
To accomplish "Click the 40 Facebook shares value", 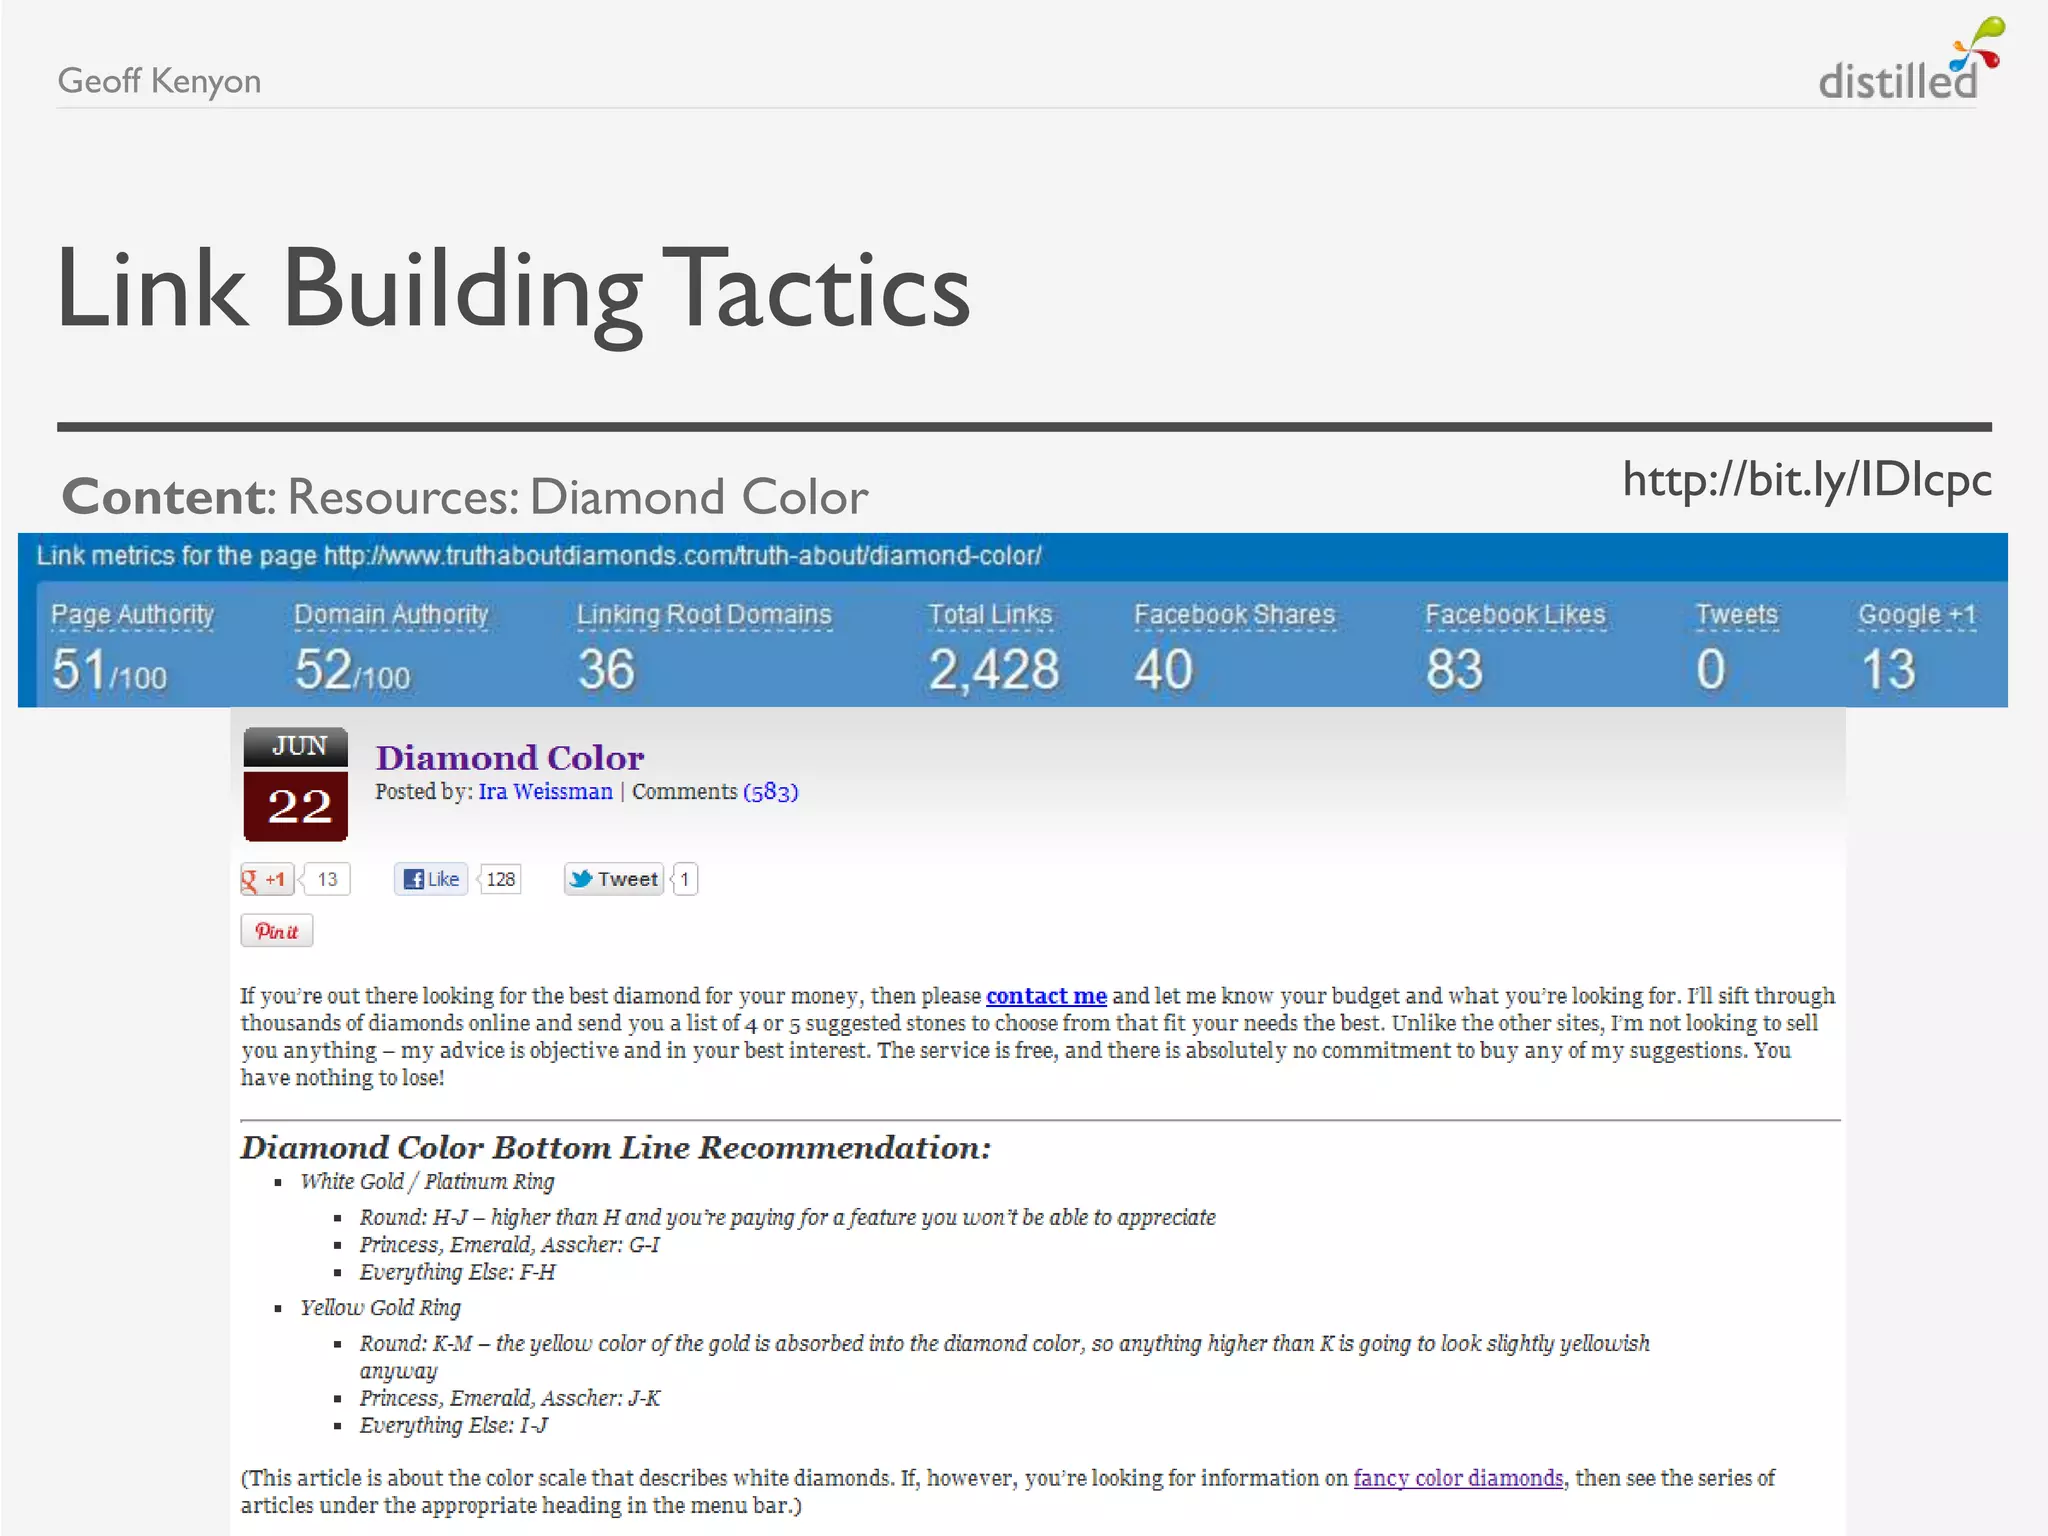I will click(1164, 670).
